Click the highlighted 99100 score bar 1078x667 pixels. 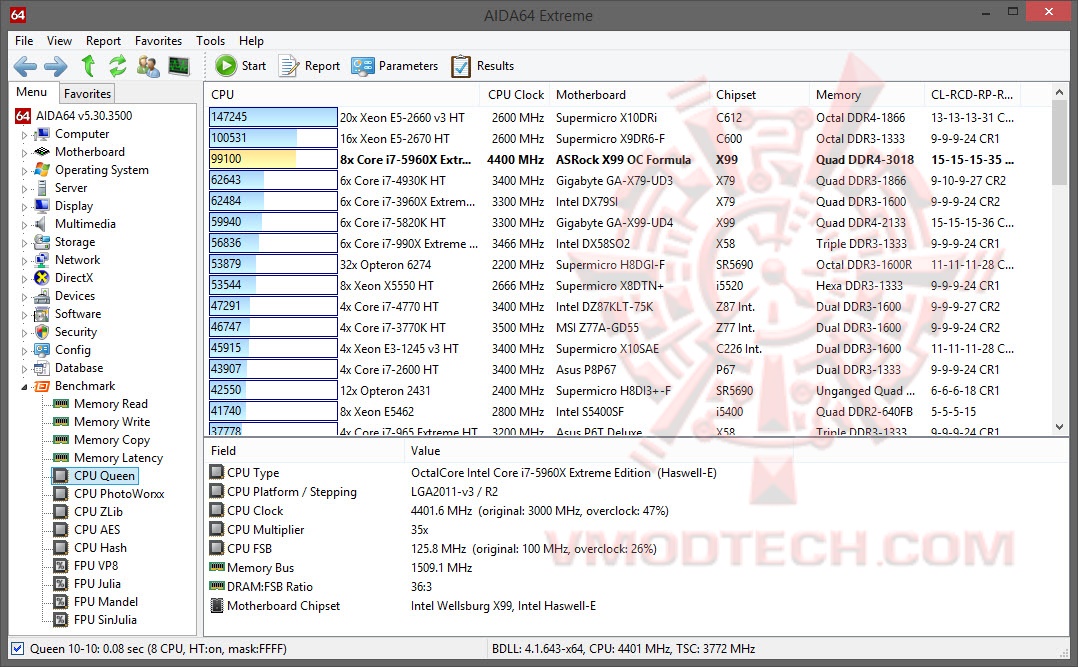click(x=273, y=160)
